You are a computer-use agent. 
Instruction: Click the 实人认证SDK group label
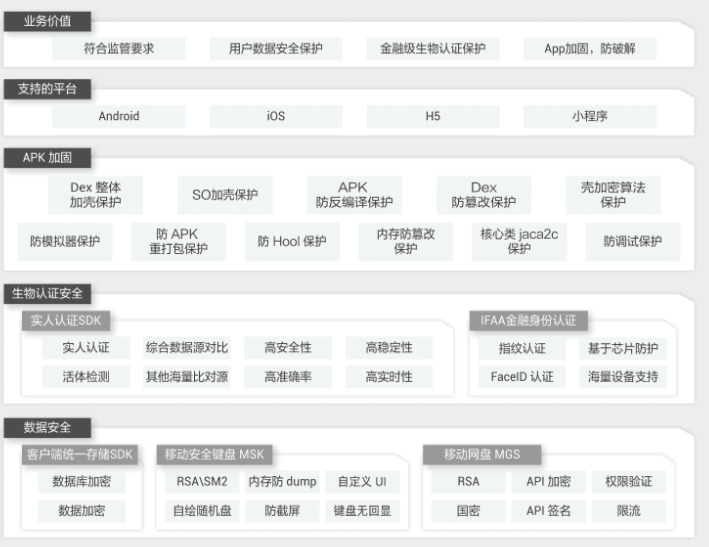(x=66, y=321)
